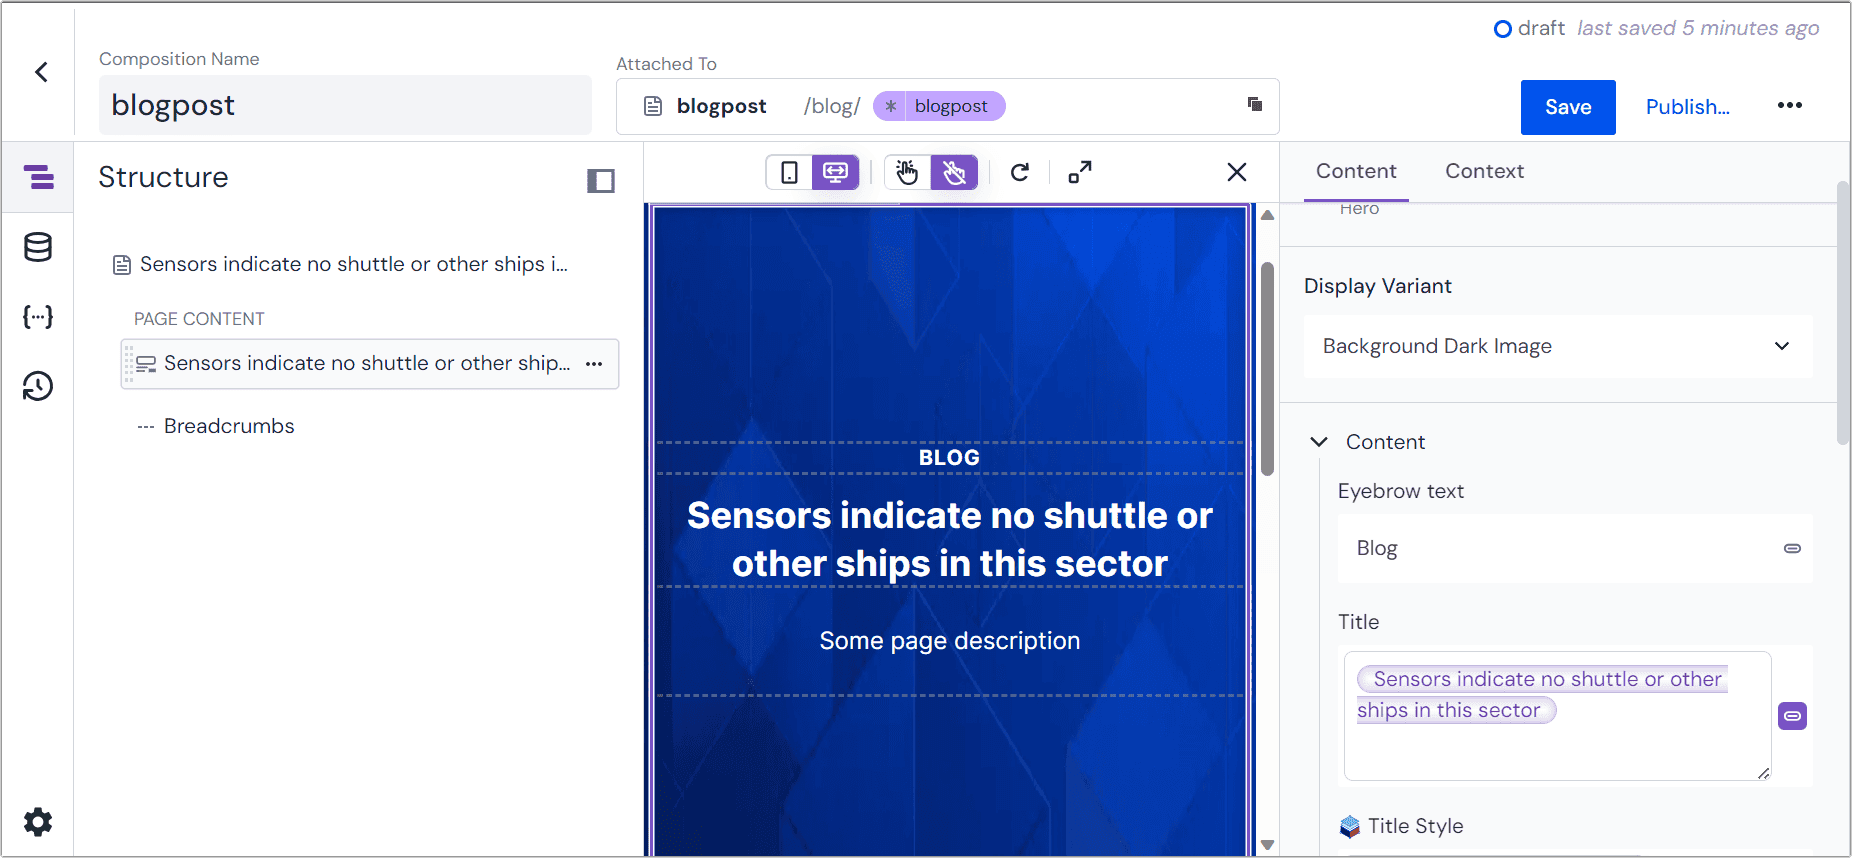
Task: Switch to the Context tab
Action: pyautogui.click(x=1484, y=171)
